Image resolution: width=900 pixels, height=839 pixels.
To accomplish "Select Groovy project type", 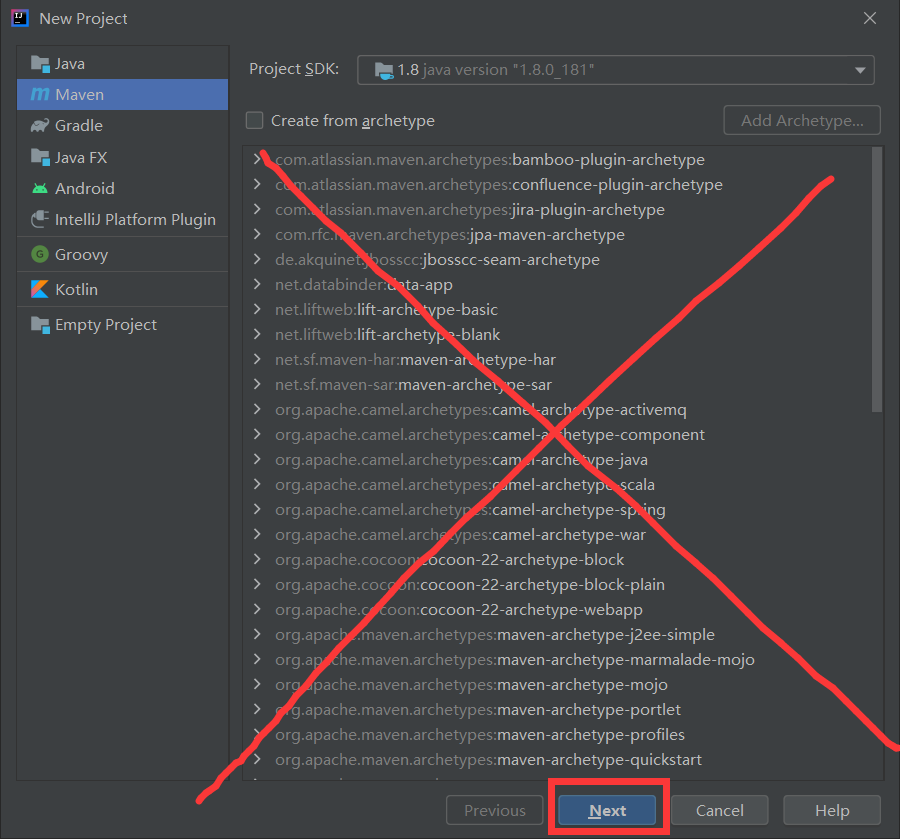I will 122,254.
